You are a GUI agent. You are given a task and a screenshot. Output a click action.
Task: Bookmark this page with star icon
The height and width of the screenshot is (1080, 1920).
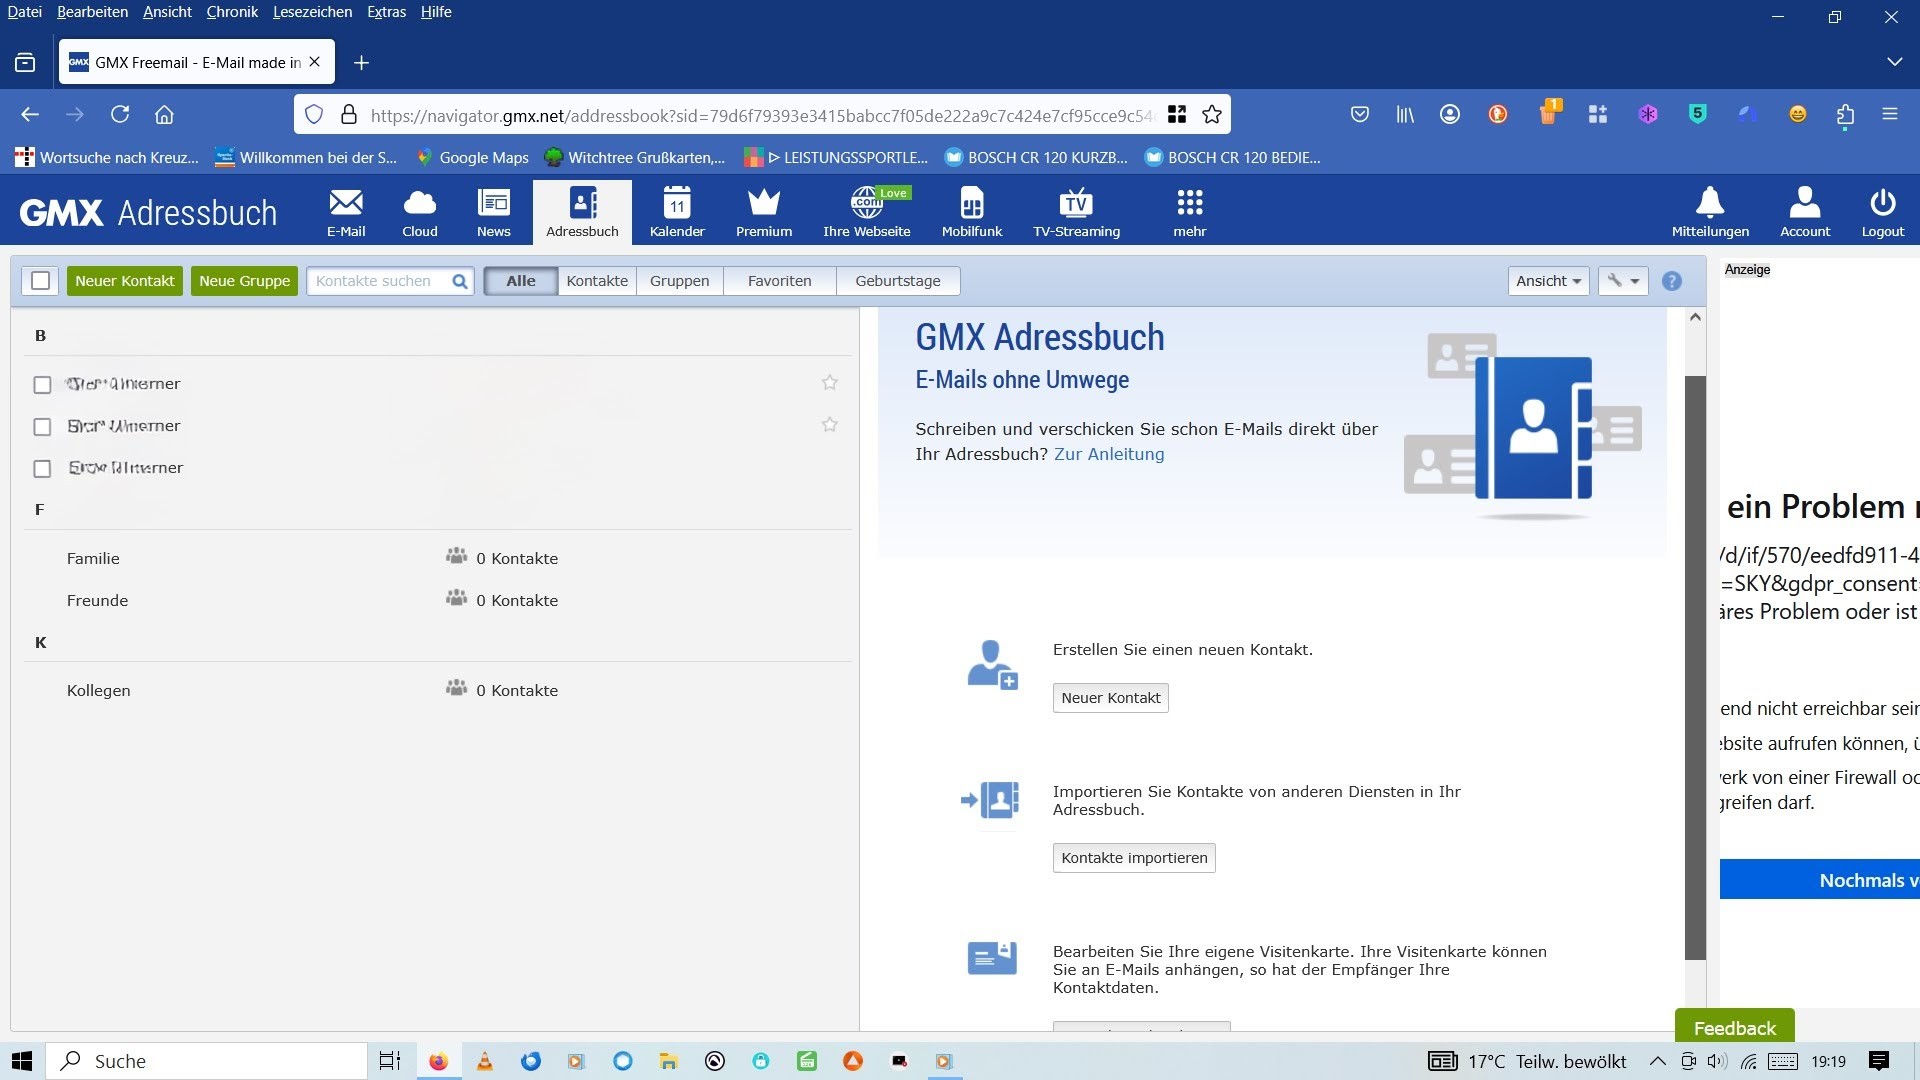click(1212, 115)
